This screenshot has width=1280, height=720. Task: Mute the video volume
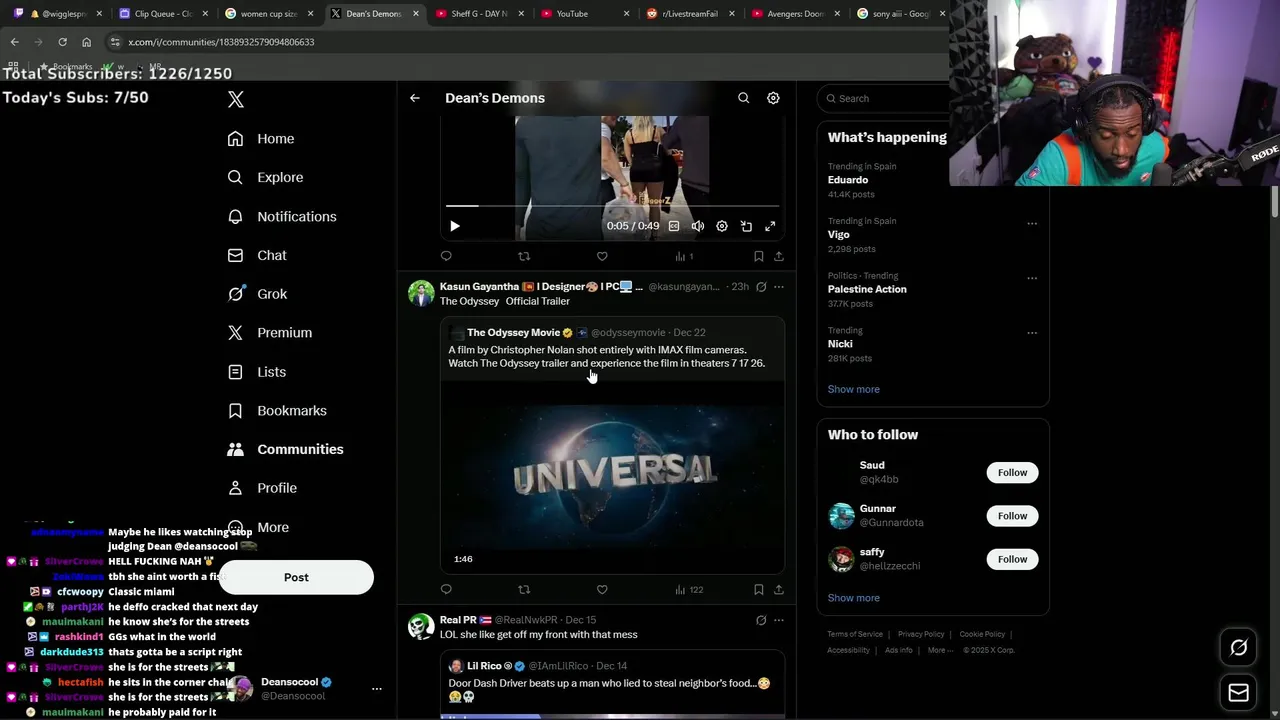(x=698, y=226)
